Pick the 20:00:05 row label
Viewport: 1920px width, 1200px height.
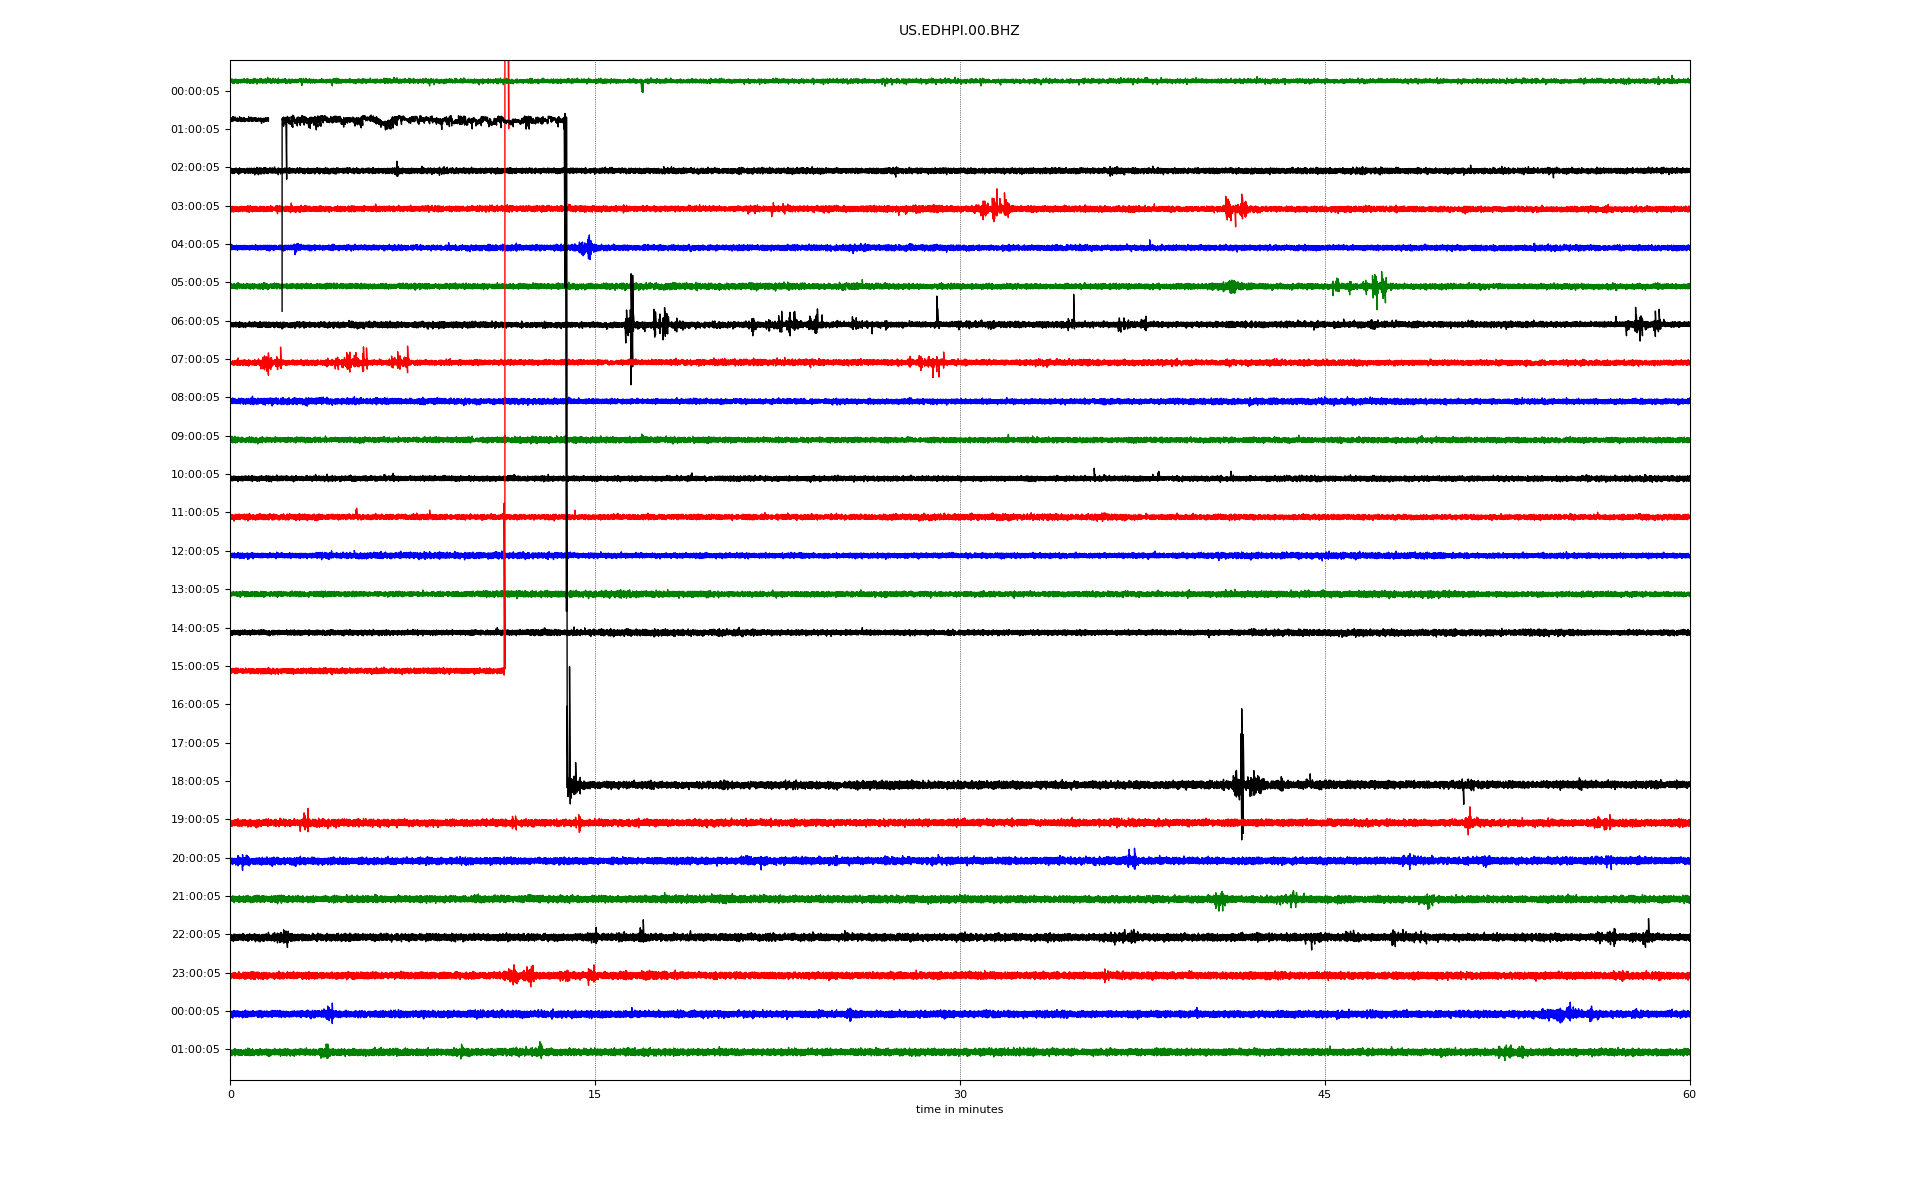tap(195, 858)
